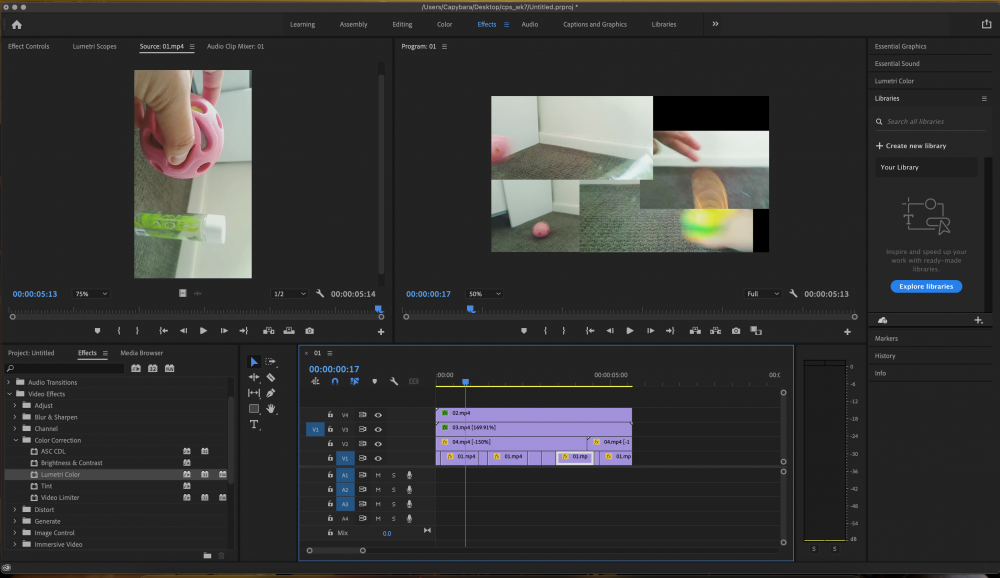1000x578 pixels.
Task: Click Insert button in Source monitor
Action: [268, 330]
